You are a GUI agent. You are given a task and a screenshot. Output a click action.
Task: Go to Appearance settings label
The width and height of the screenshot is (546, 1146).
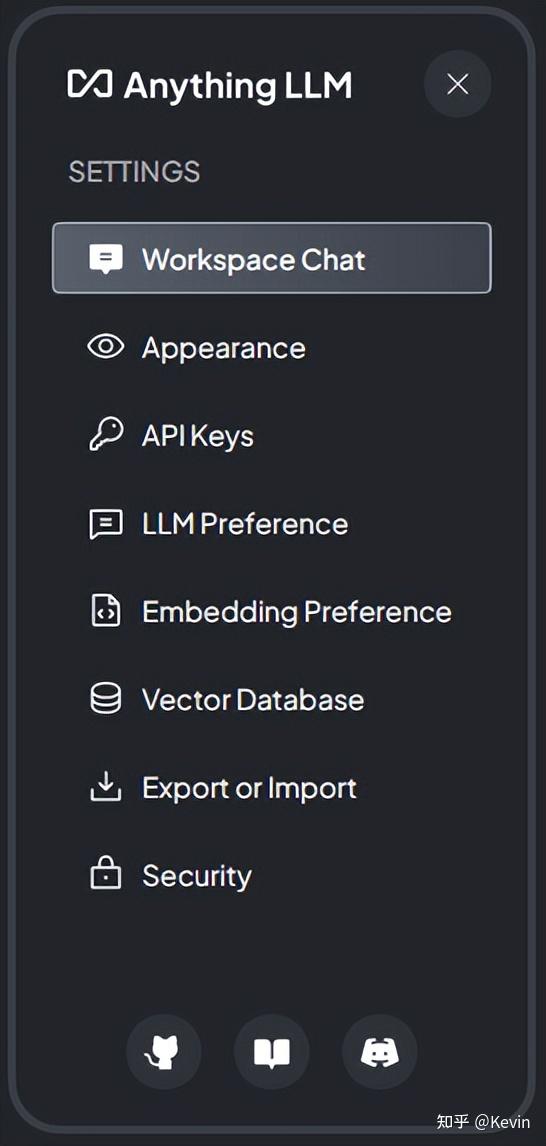pyautogui.click(x=224, y=348)
